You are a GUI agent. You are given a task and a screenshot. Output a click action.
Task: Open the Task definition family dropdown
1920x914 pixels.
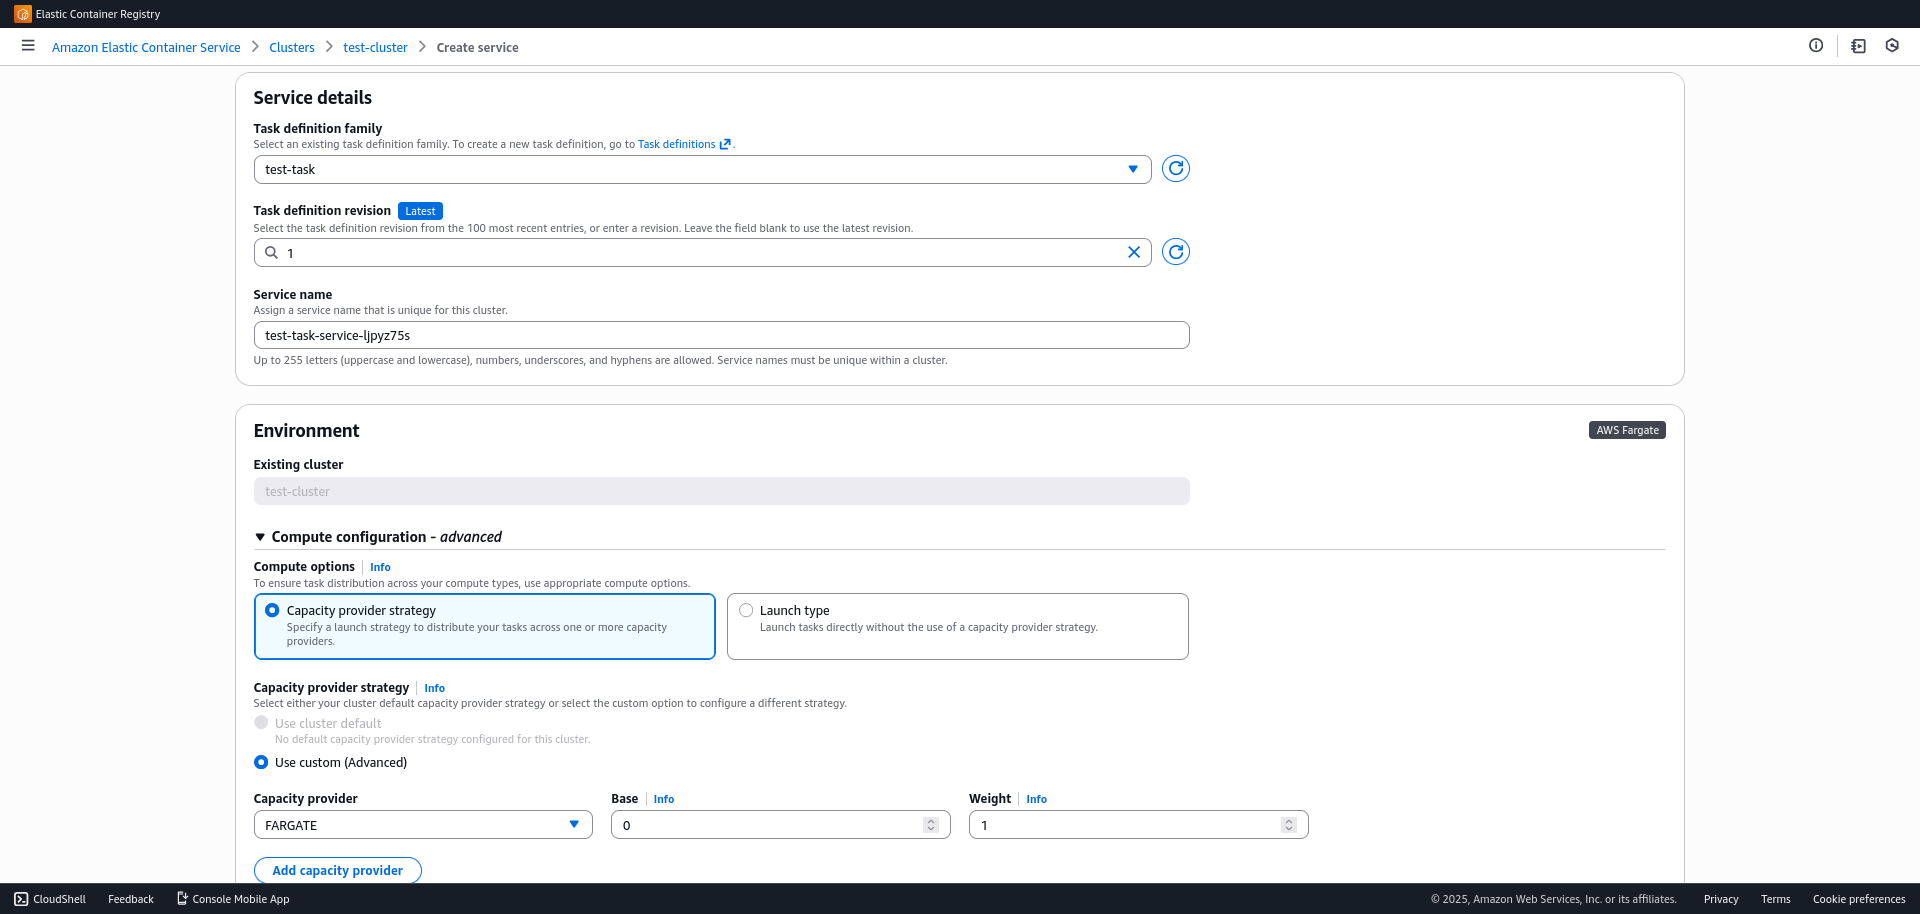(1132, 169)
